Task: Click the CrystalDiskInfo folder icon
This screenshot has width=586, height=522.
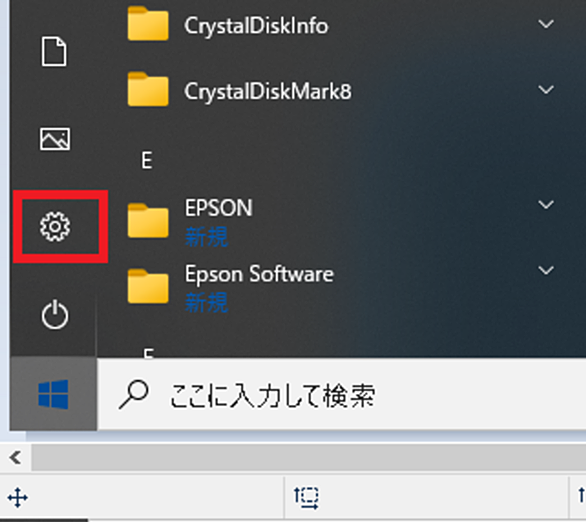Action: [148, 23]
